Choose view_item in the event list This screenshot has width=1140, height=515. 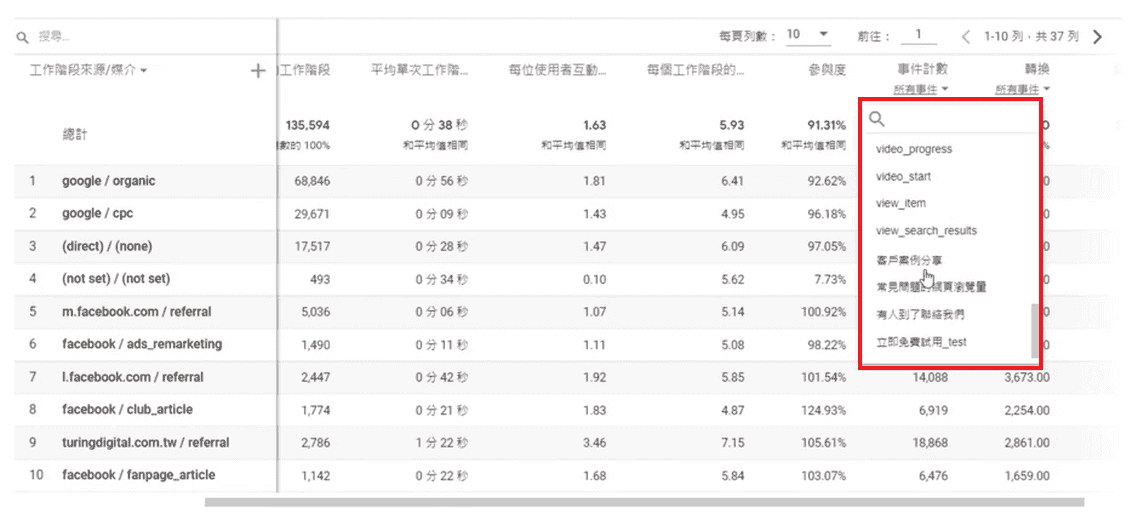point(901,204)
